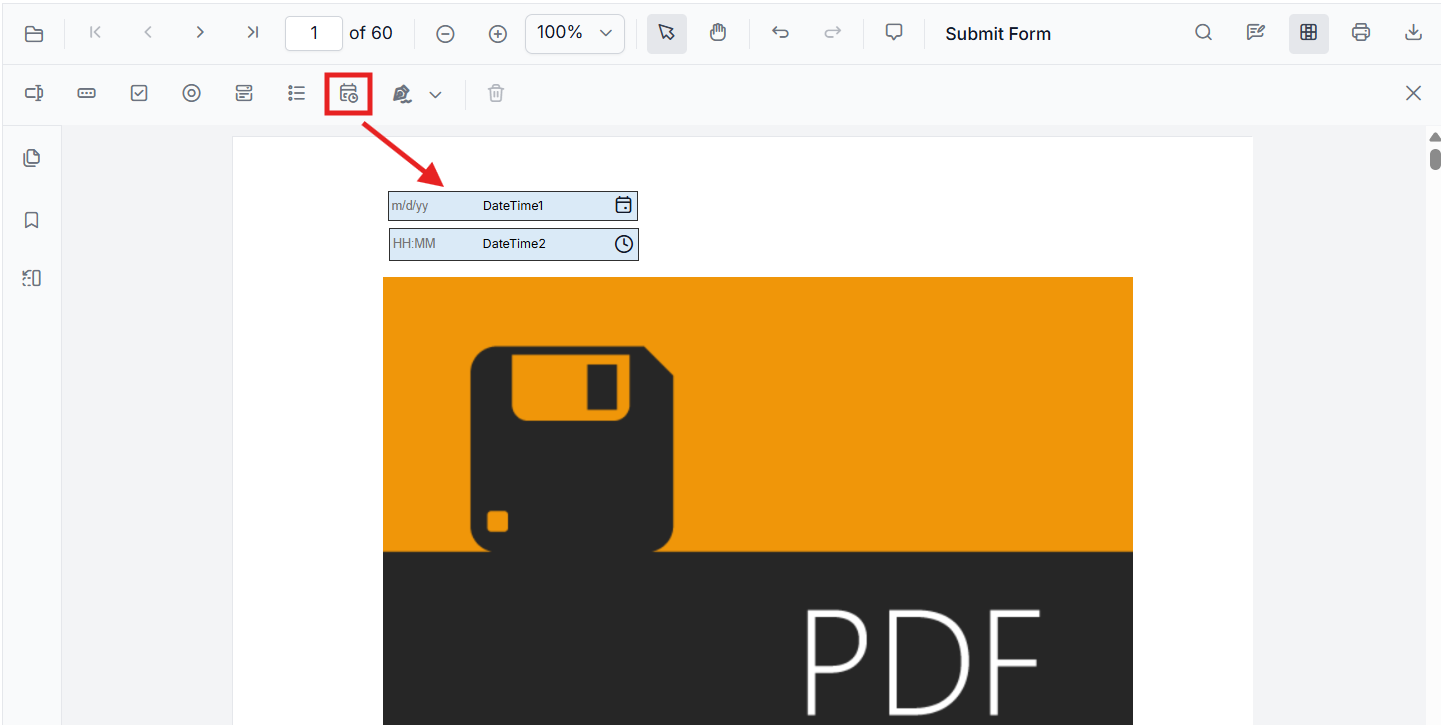1441x725 pixels.
Task: Print the document
Action: tap(1360, 33)
